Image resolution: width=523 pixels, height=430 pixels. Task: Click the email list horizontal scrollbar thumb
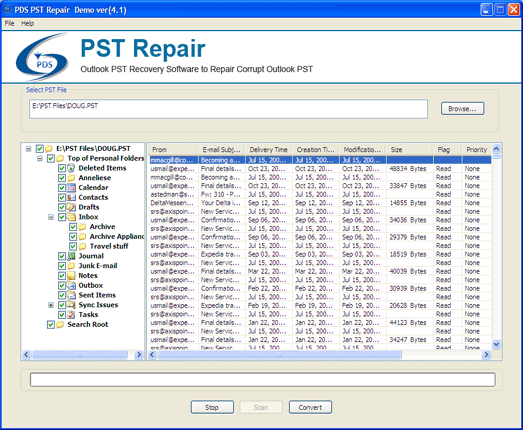[279, 355]
